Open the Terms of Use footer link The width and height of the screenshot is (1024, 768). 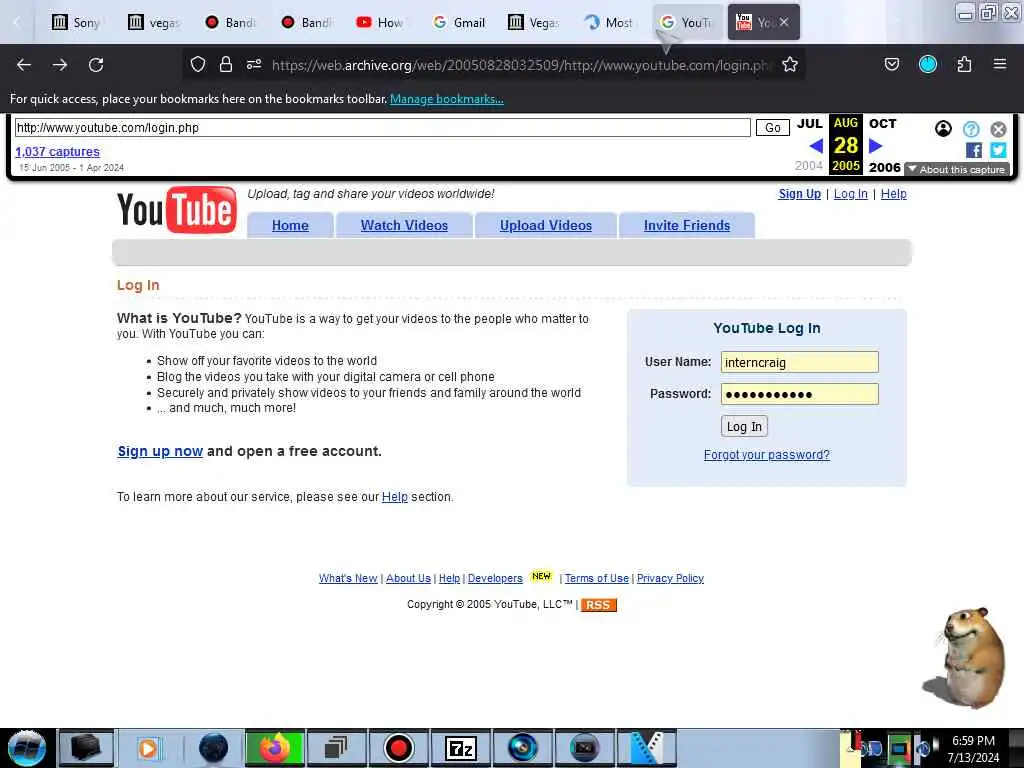(x=597, y=579)
